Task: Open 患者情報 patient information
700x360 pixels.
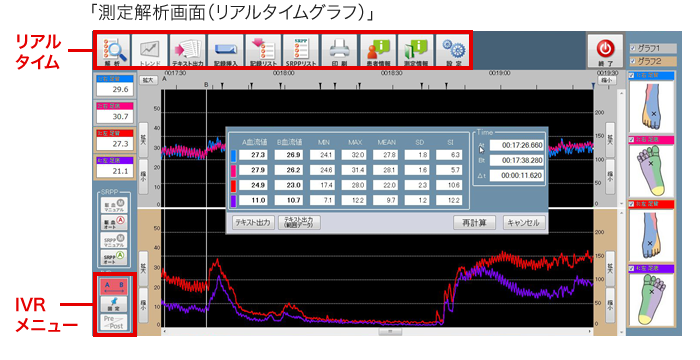Action: click(x=378, y=50)
